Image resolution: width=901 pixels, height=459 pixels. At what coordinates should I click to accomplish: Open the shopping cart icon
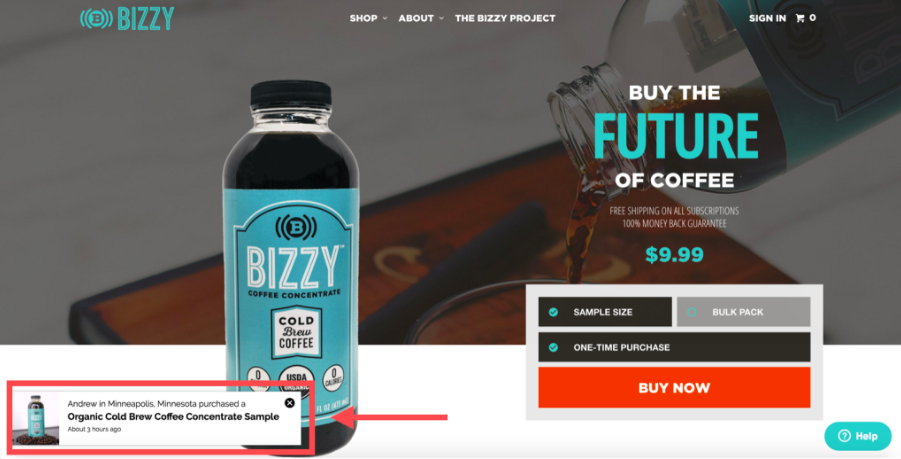point(799,18)
